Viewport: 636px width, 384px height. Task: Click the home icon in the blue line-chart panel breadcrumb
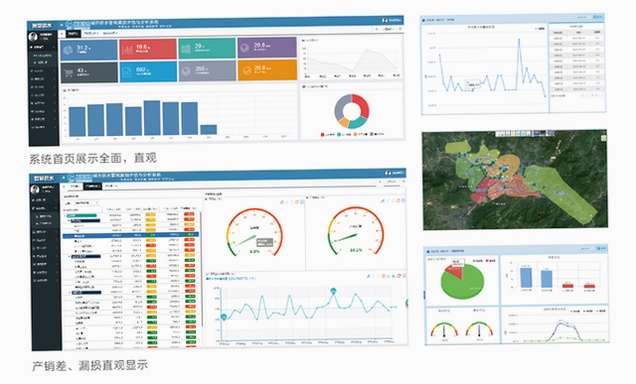[x=424, y=20]
